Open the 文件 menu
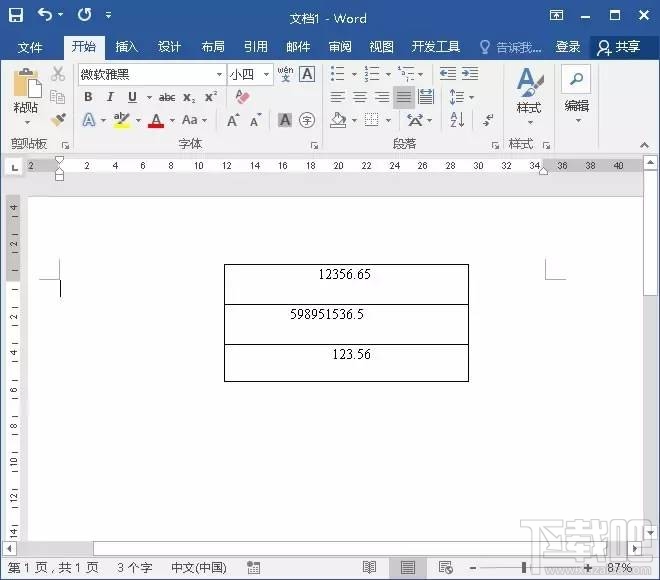The height and width of the screenshot is (580, 660). click(30, 47)
